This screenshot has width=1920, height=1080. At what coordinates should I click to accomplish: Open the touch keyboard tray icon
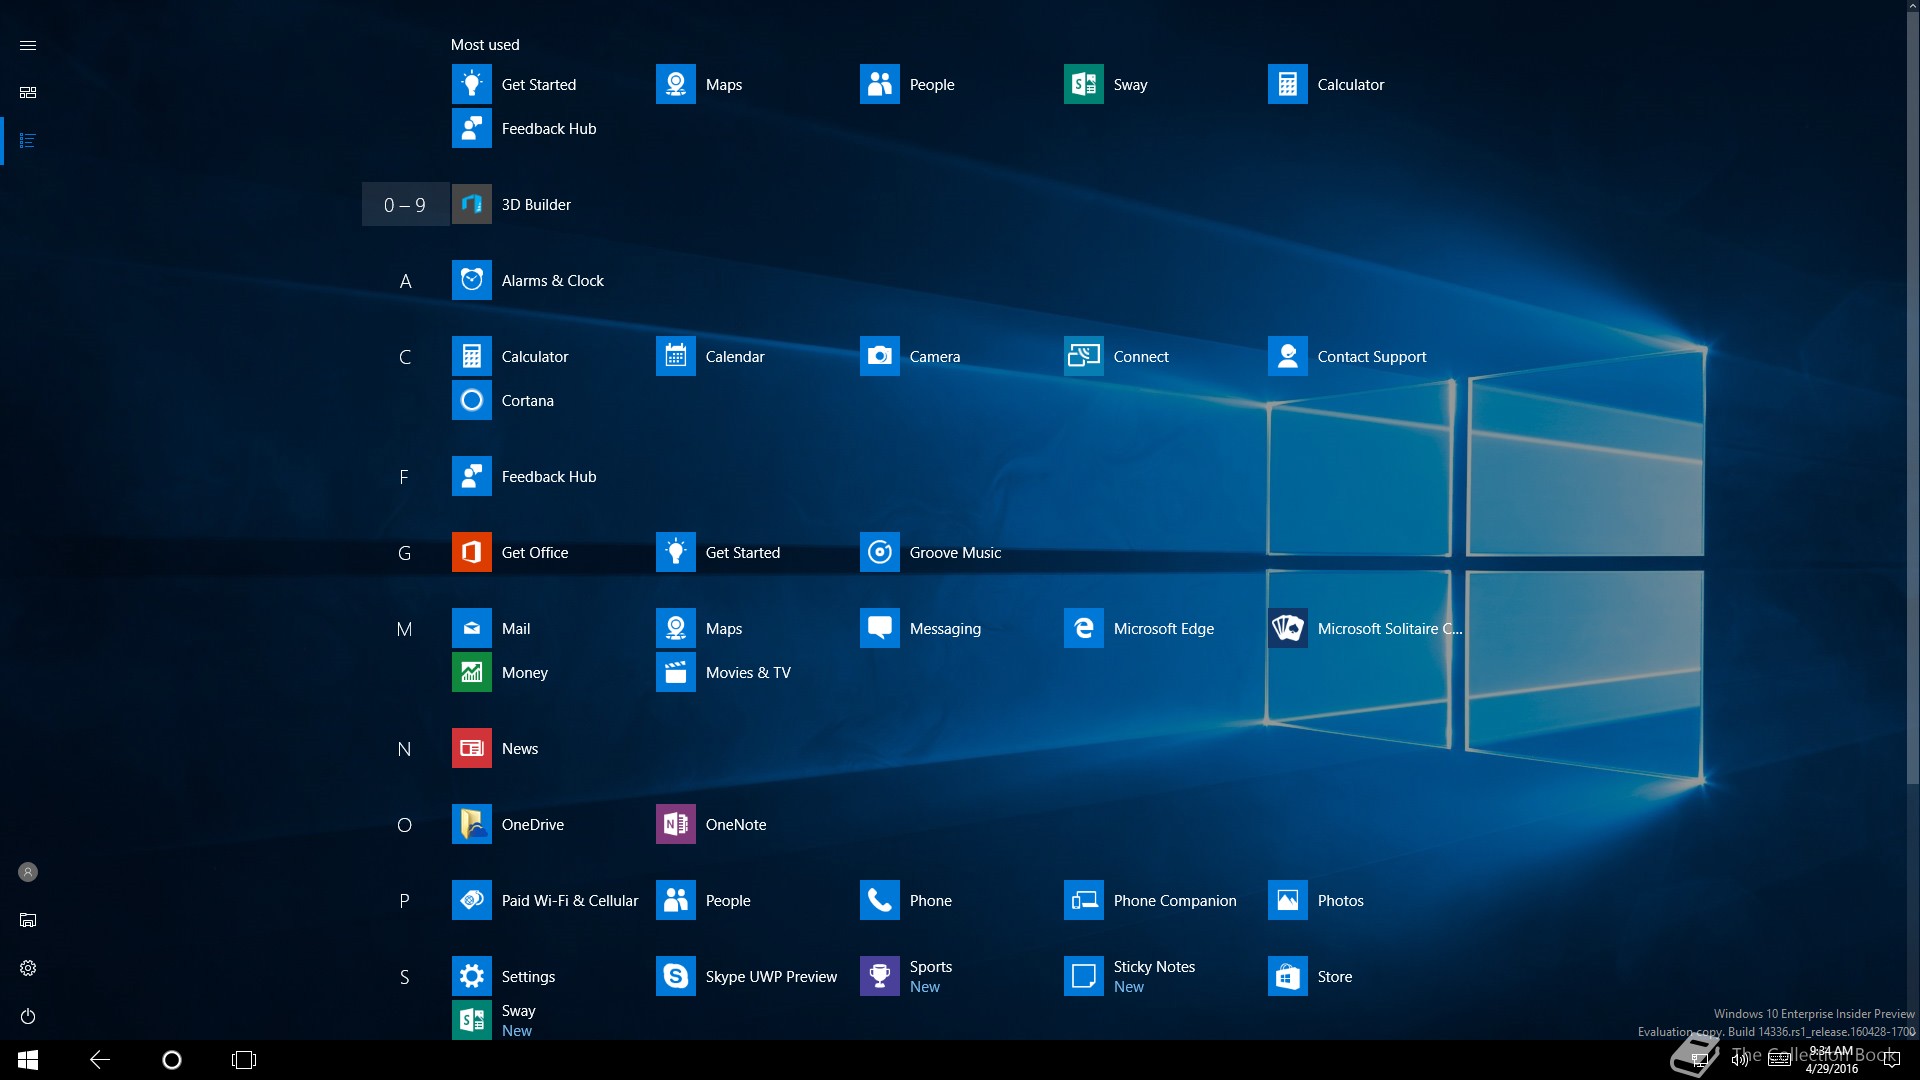[x=1779, y=1060]
